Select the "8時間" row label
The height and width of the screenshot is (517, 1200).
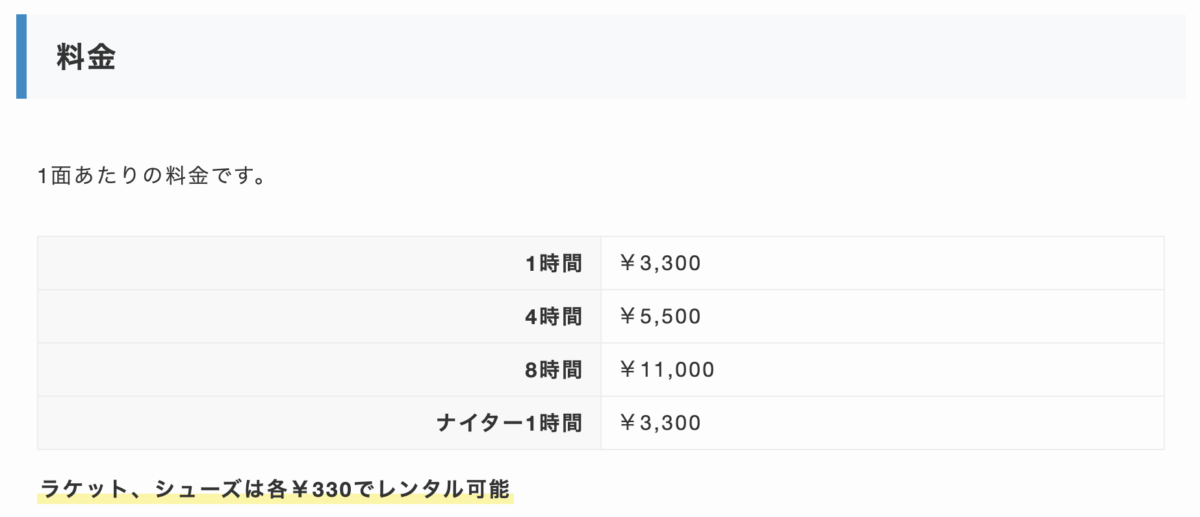[553, 370]
